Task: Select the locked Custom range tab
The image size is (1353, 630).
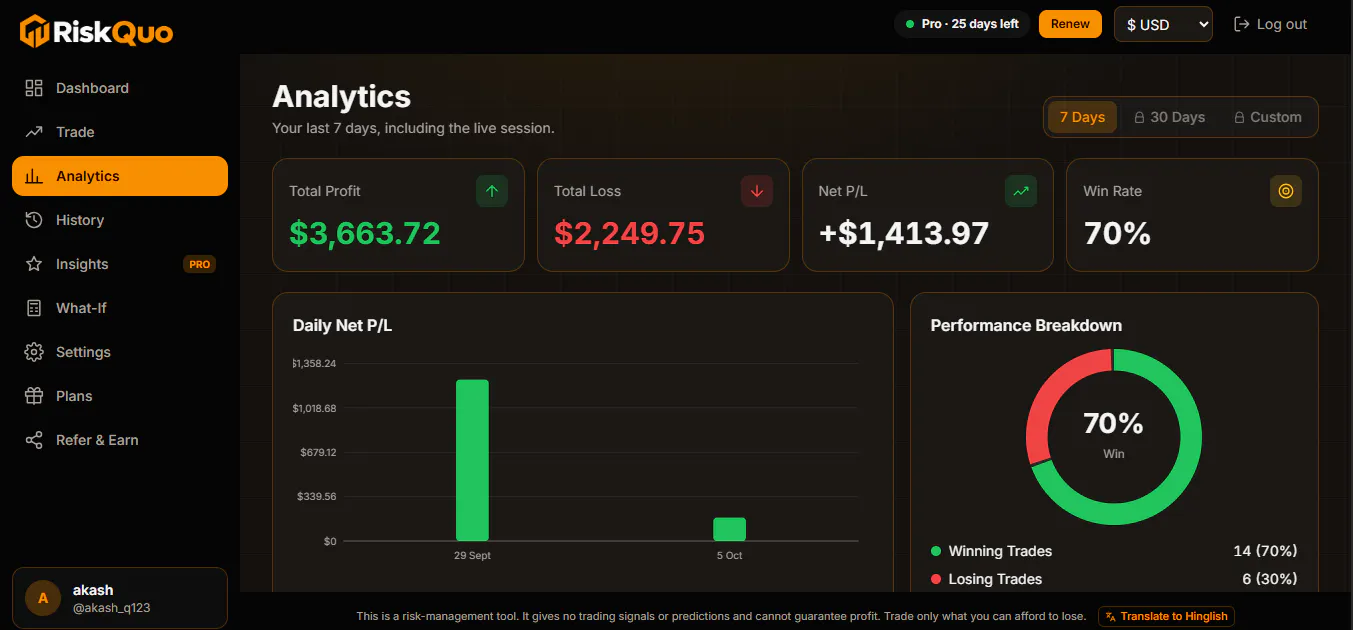Action: coord(1267,117)
